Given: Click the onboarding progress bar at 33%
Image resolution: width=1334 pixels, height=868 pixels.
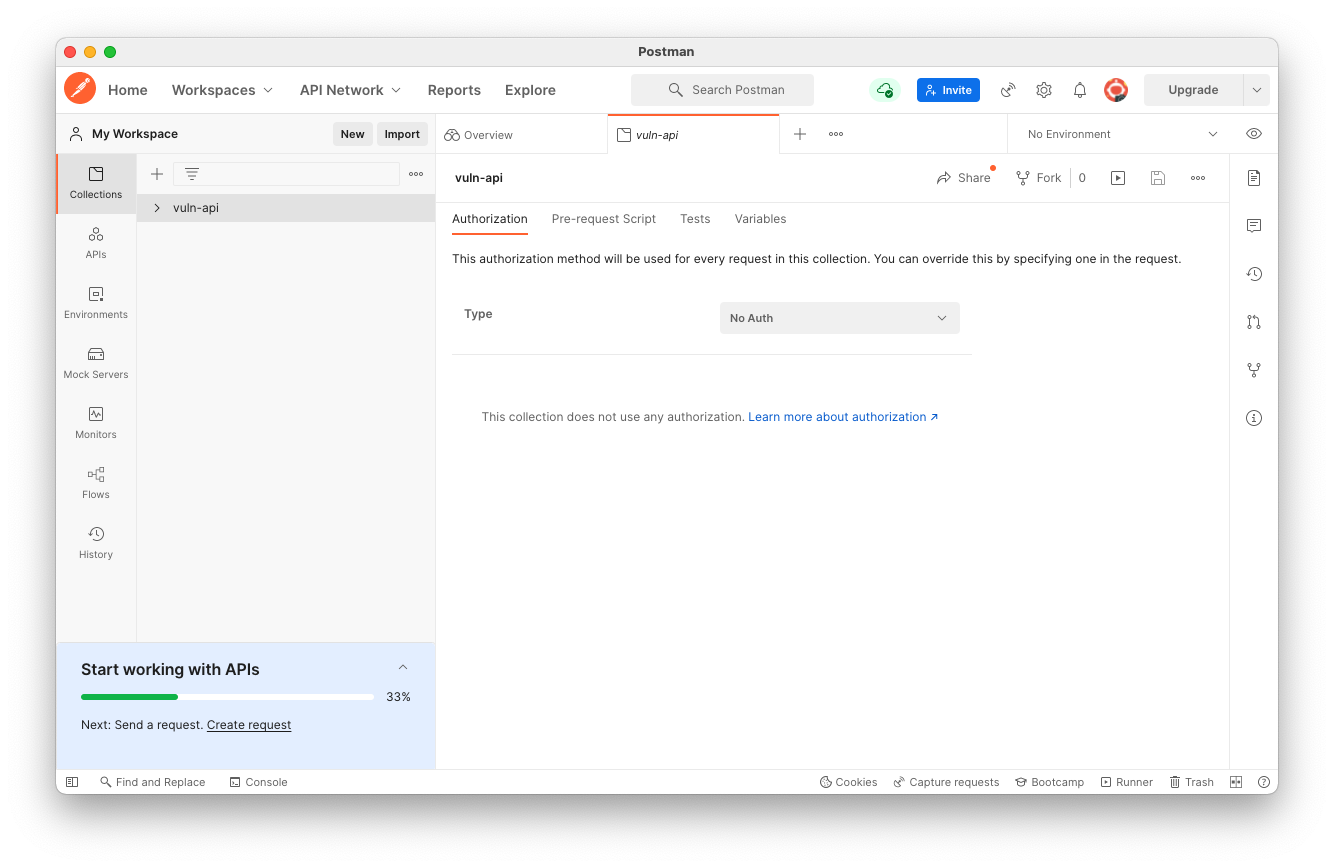Looking at the screenshot, I should click(227, 697).
